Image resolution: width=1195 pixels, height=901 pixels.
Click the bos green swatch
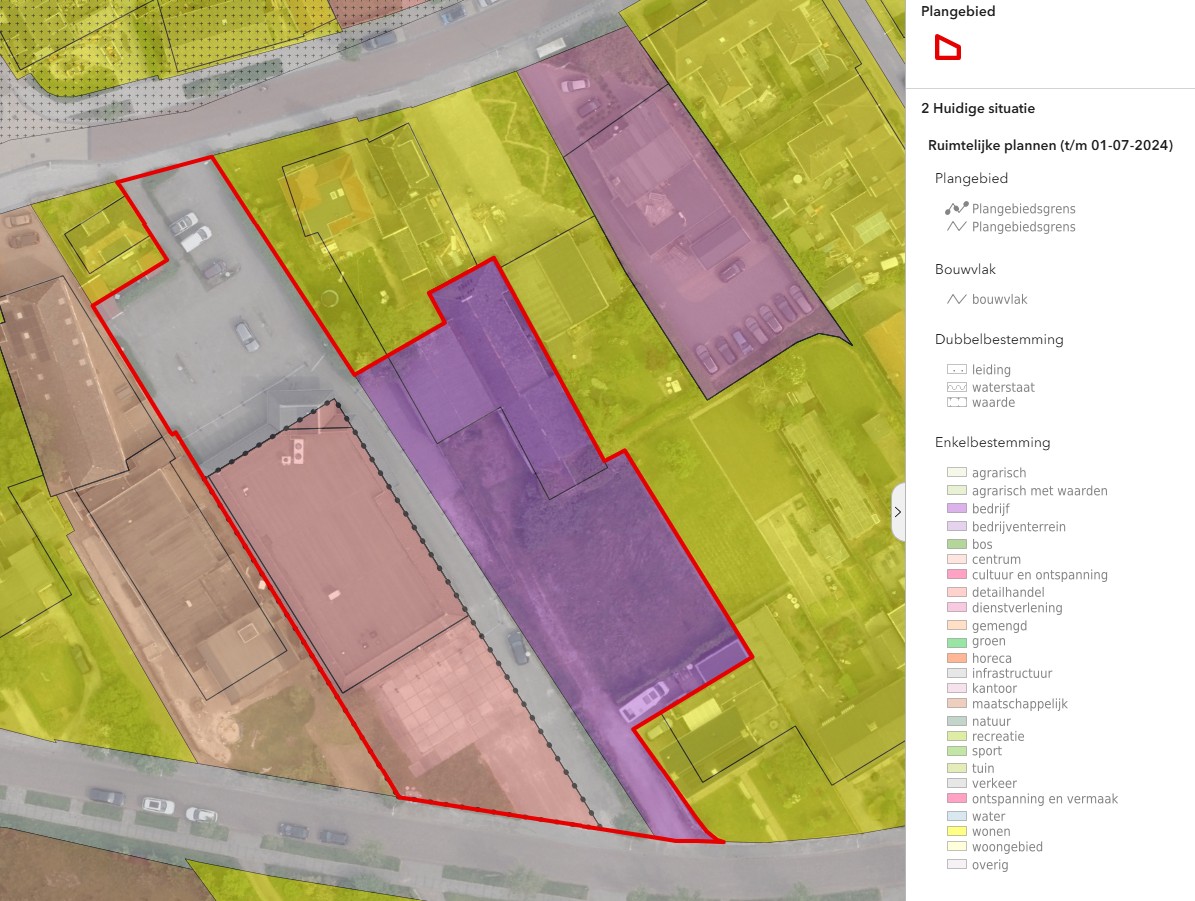[x=956, y=544]
